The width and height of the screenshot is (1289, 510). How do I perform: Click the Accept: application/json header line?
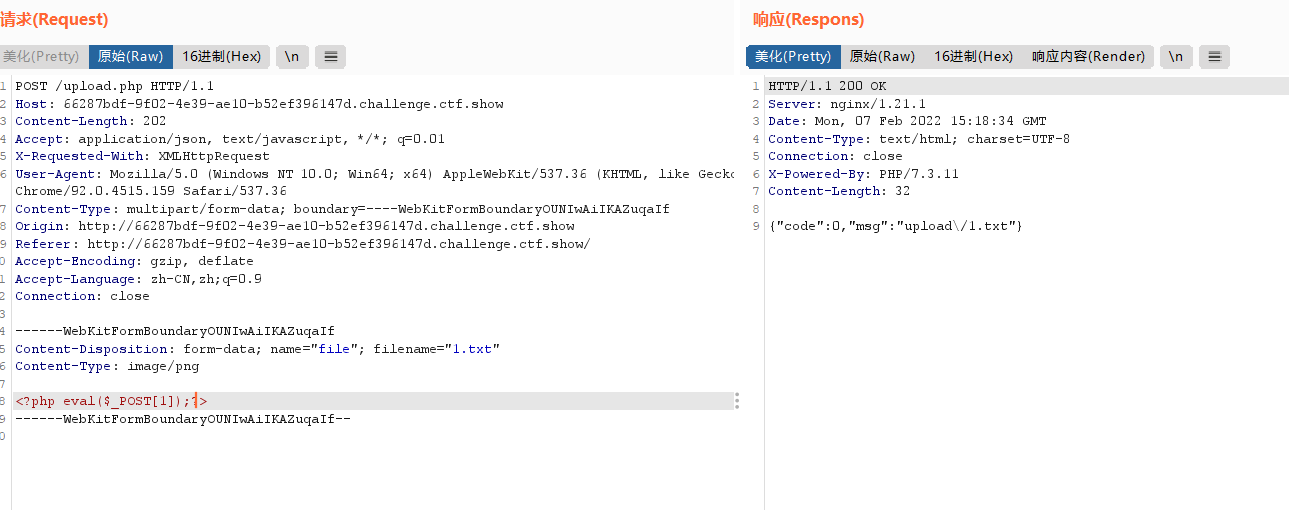pyautogui.click(x=230, y=139)
